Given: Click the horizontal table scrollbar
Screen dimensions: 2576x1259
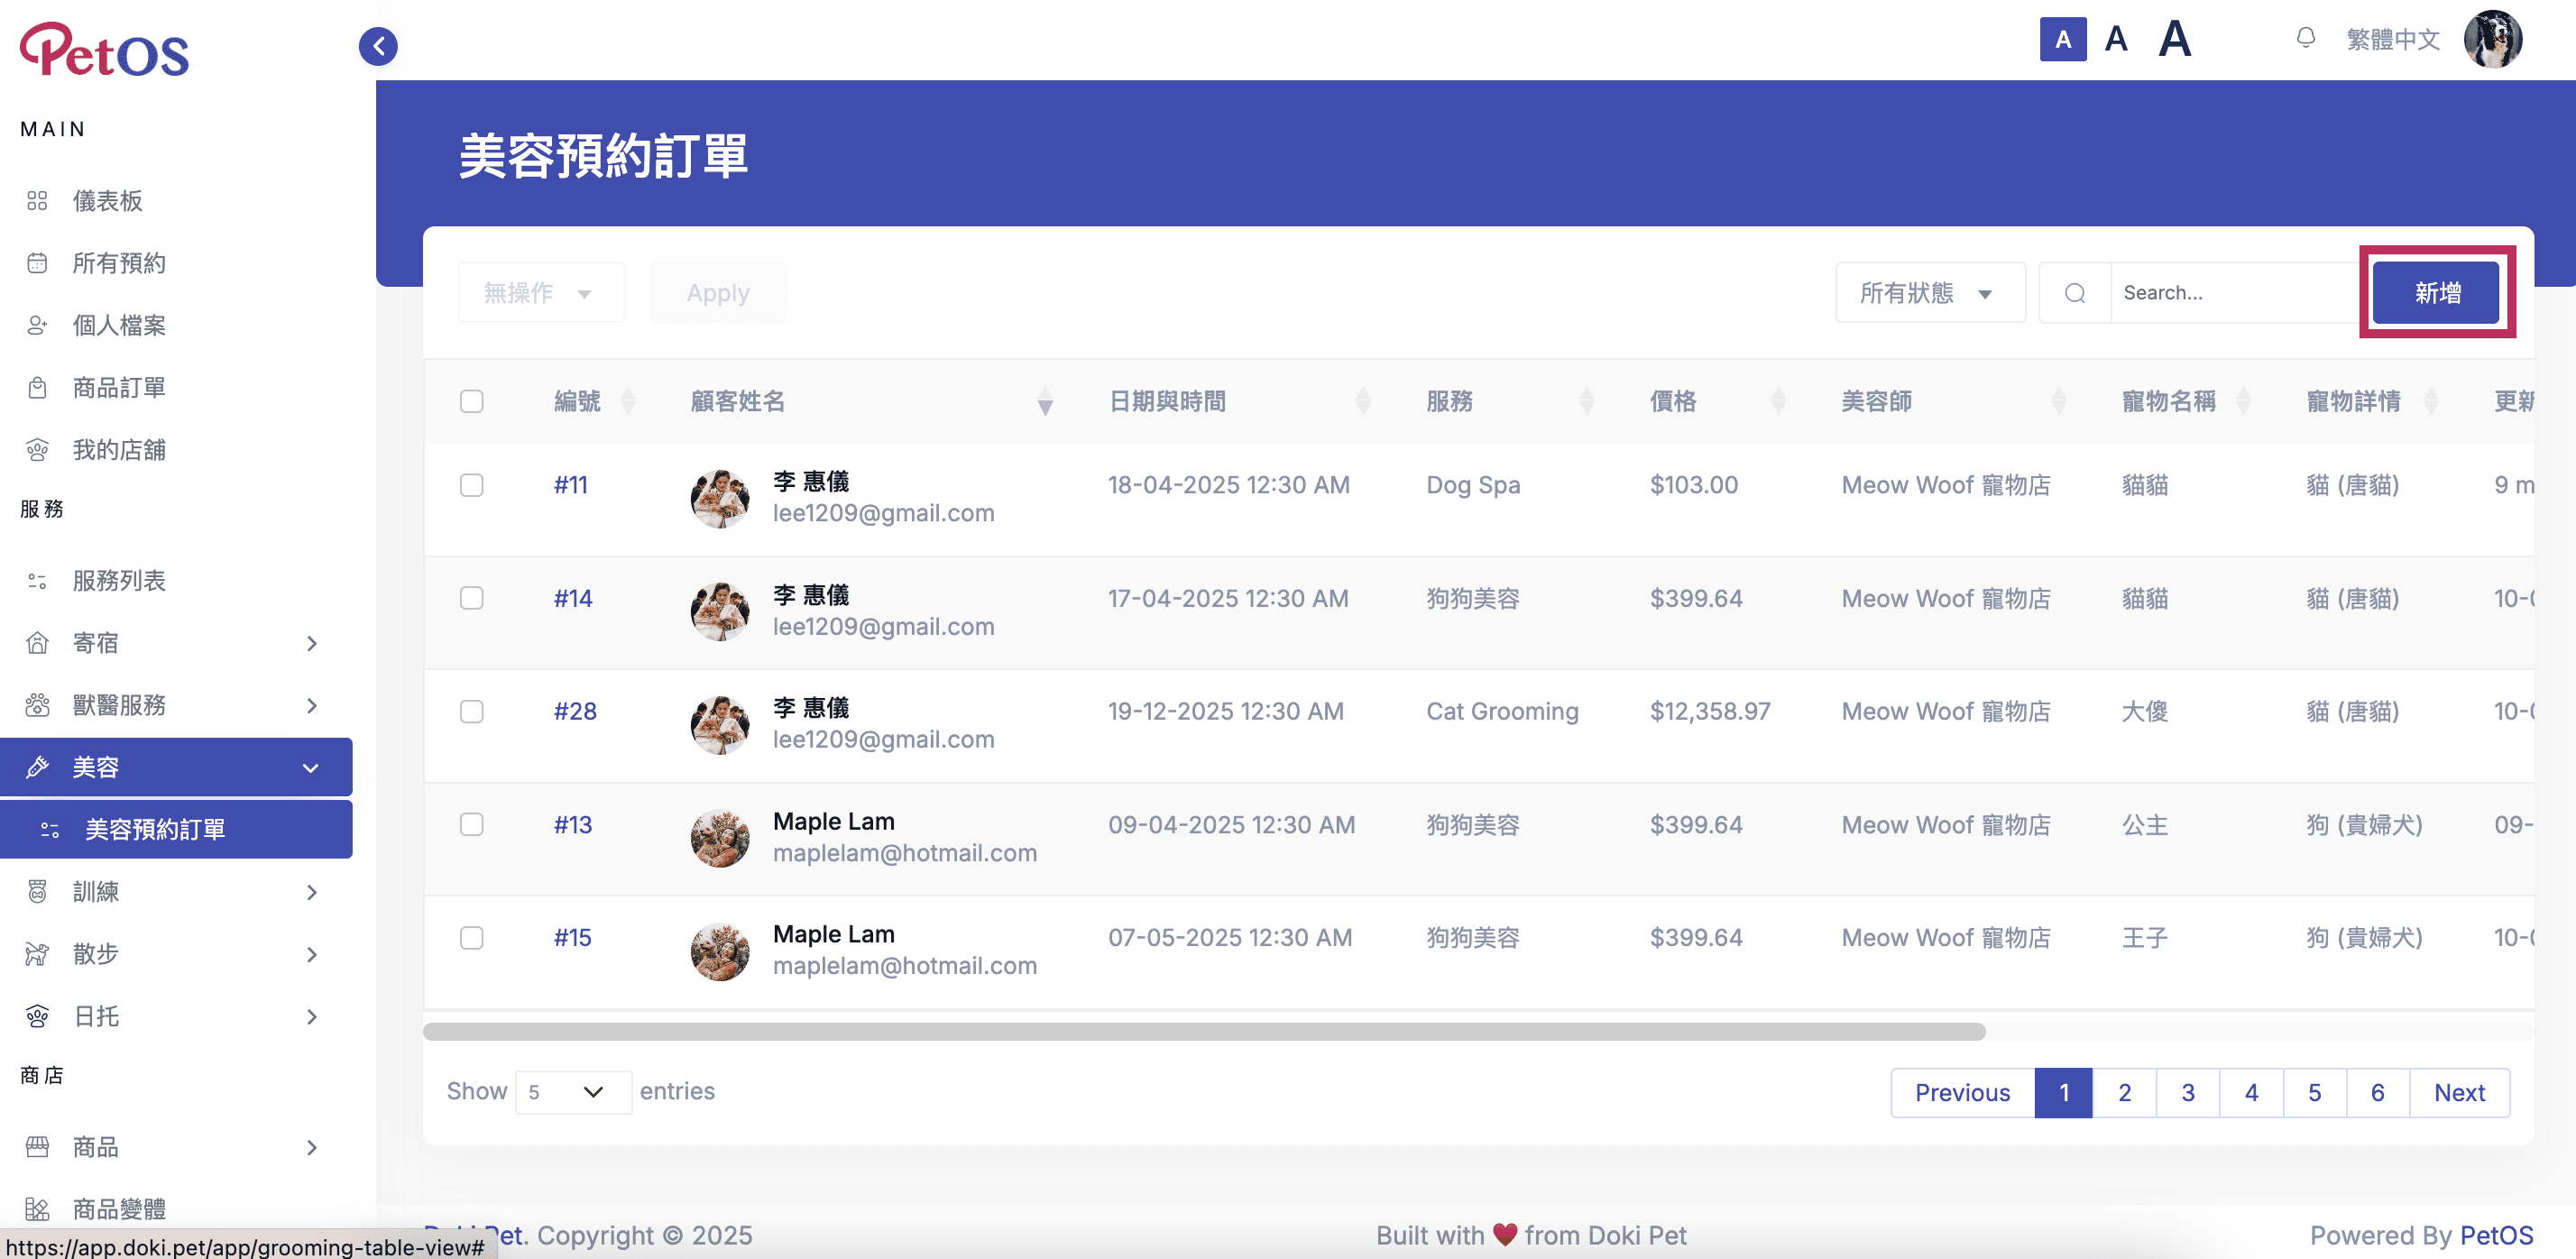Looking at the screenshot, I should click(1204, 1031).
